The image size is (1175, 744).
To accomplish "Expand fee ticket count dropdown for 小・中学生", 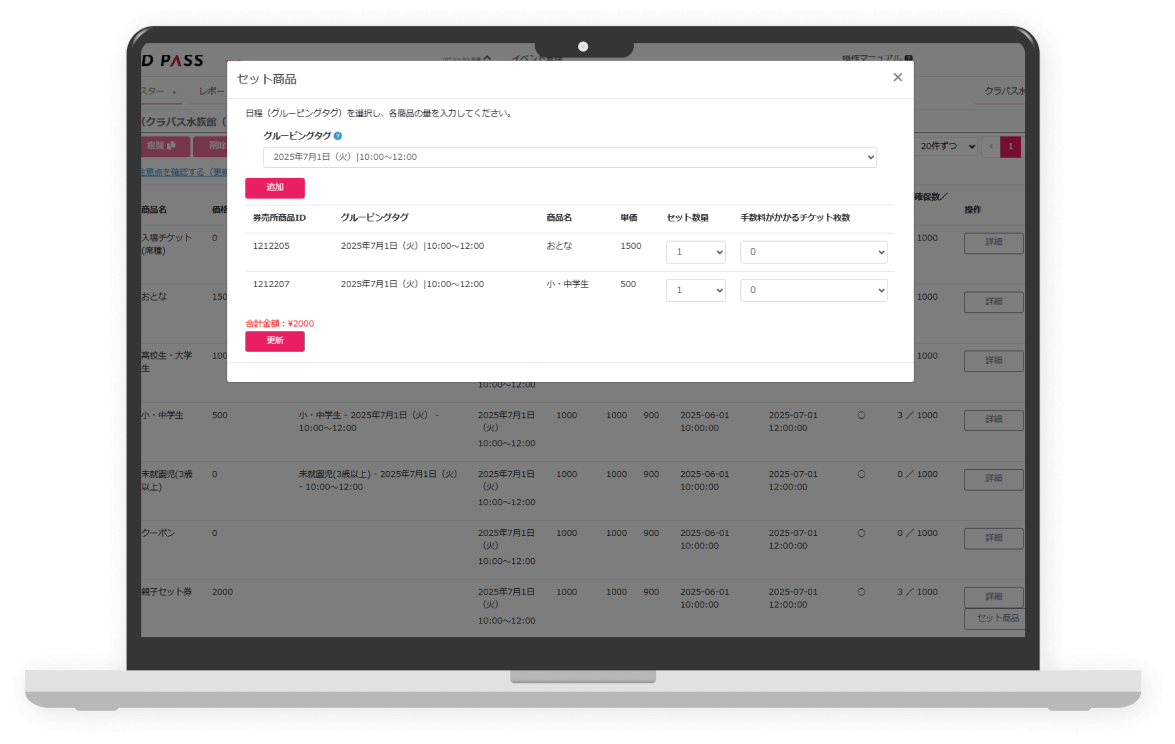I will (814, 290).
